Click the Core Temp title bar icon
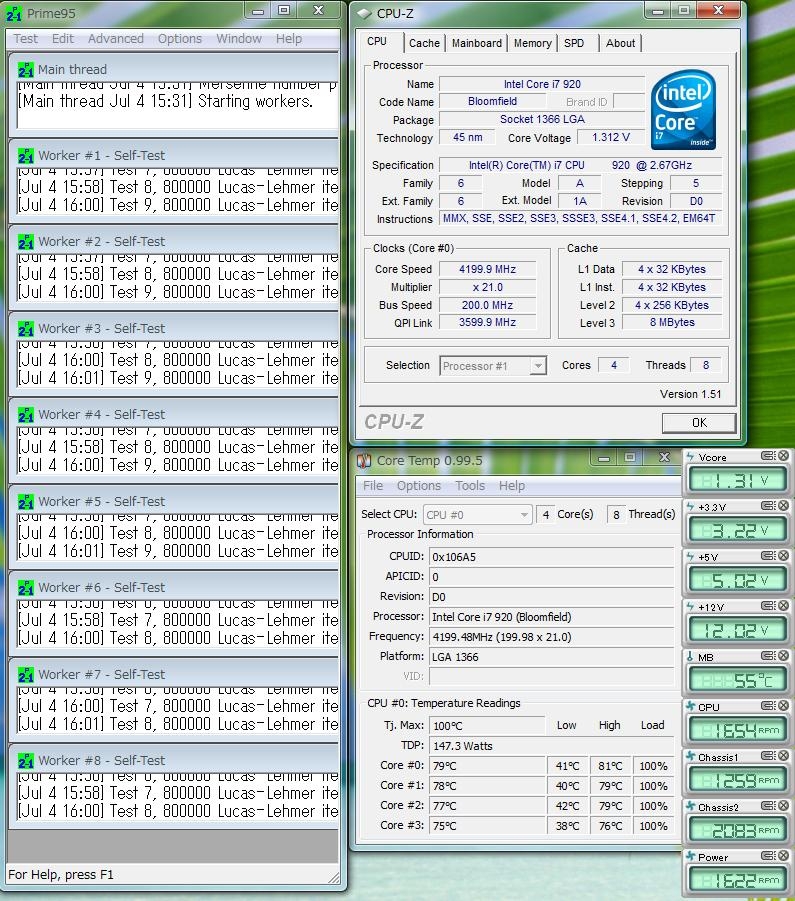This screenshot has width=795, height=901. 364,460
